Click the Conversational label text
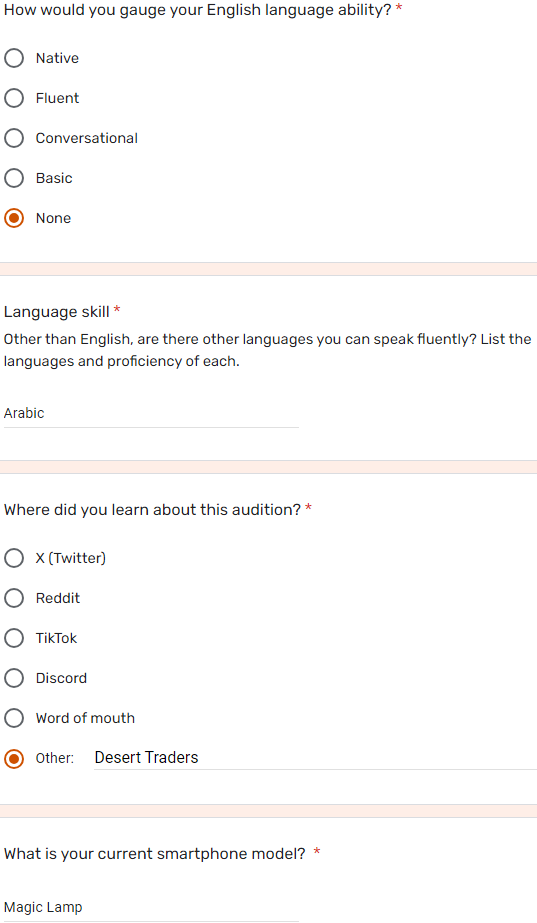The image size is (537, 923). click(x=87, y=138)
